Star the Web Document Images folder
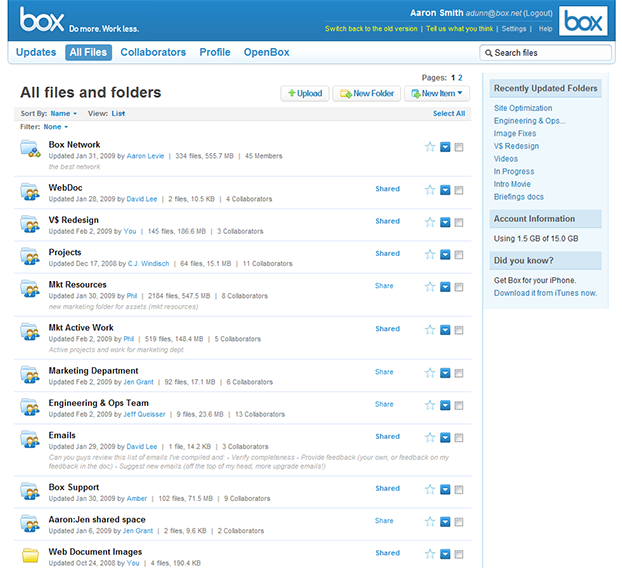Screen dimensions: 622x568 point(430,554)
